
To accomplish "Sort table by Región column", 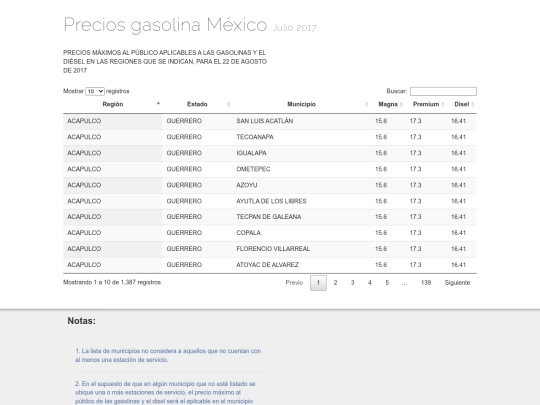I will (113, 104).
